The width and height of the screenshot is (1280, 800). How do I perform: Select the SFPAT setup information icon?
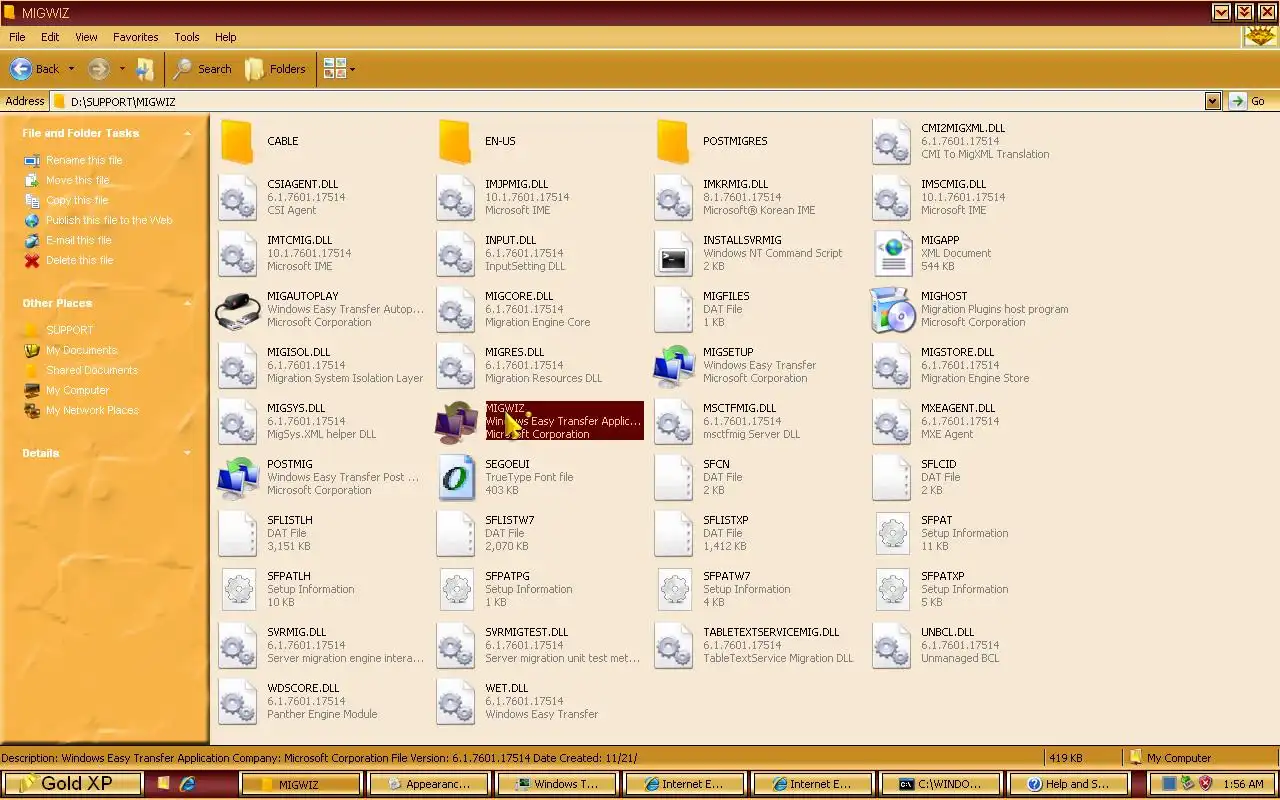tap(892, 533)
